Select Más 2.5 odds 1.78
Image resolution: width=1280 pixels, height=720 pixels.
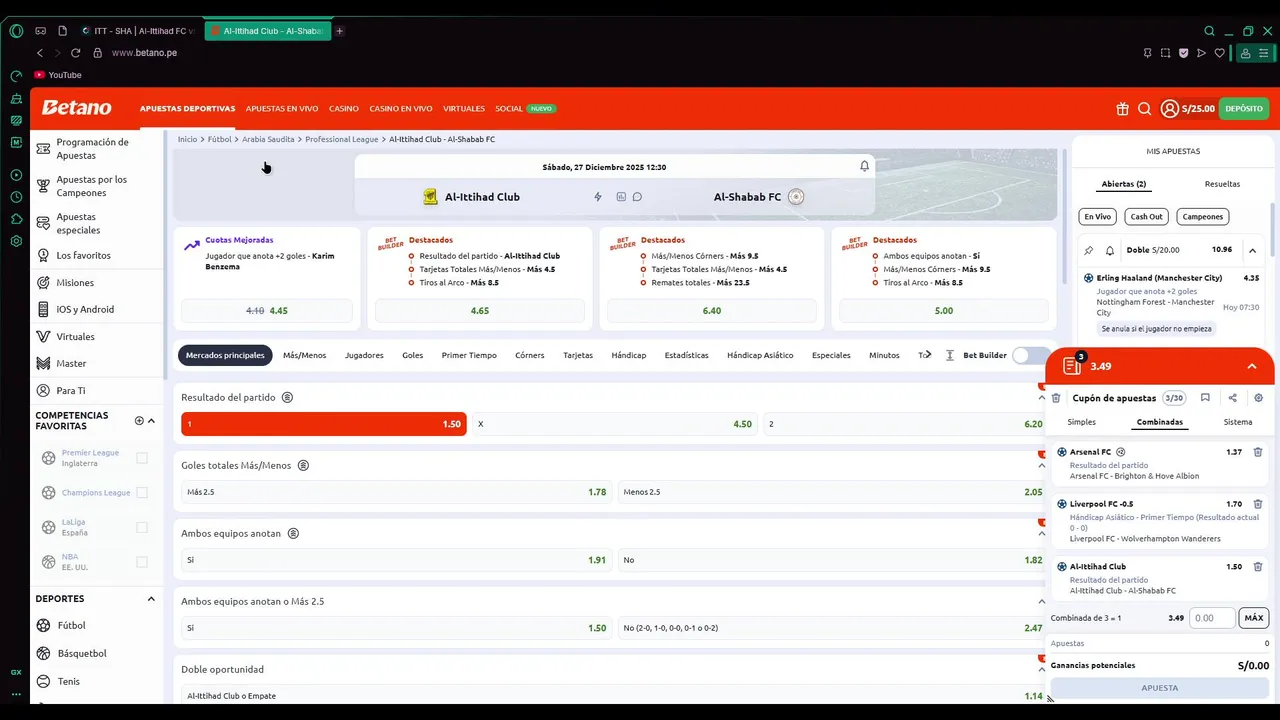point(396,492)
